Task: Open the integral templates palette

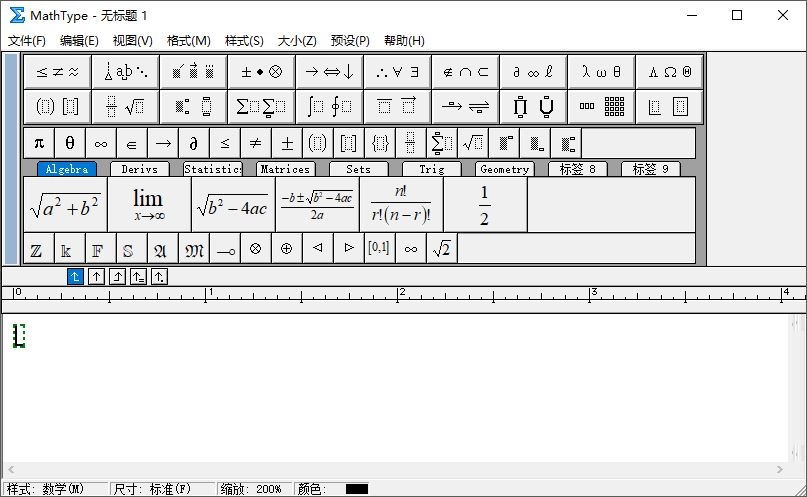Action: [329, 106]
